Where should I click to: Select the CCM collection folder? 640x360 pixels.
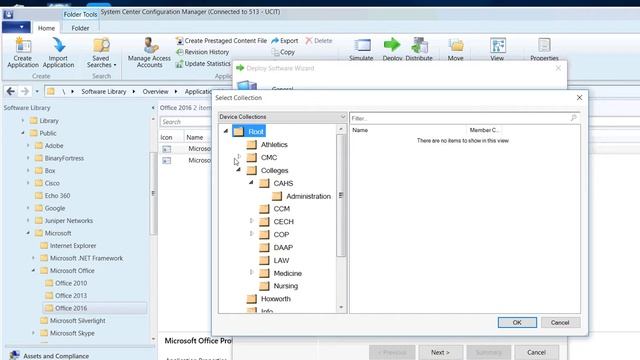(275, 209)
